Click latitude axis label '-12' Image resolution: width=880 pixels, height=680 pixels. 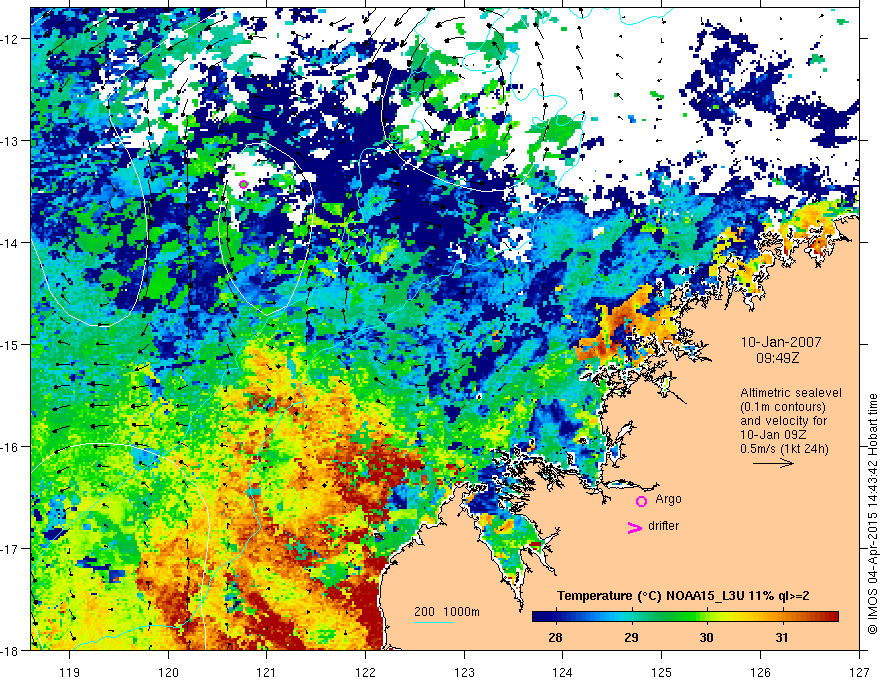click(x=11, y=39)
